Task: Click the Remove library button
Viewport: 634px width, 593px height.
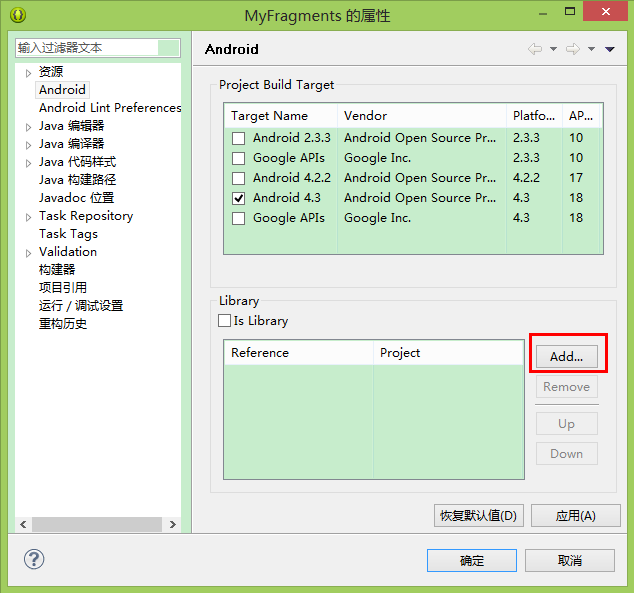Action: (x=566, y=387)
